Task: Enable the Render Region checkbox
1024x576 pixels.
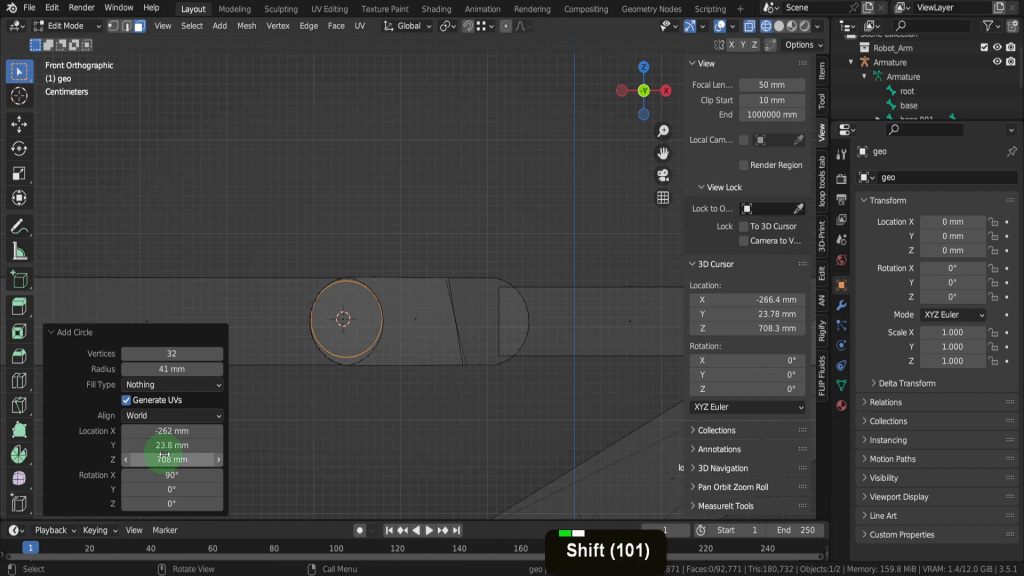Action: (x=743, y=165)
